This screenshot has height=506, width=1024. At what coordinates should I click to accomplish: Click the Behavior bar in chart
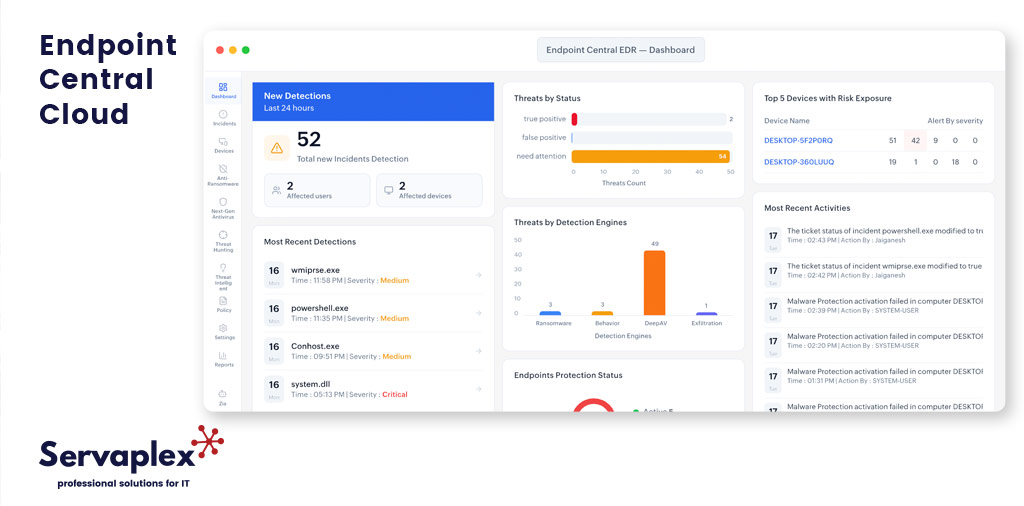pos(602,313)
